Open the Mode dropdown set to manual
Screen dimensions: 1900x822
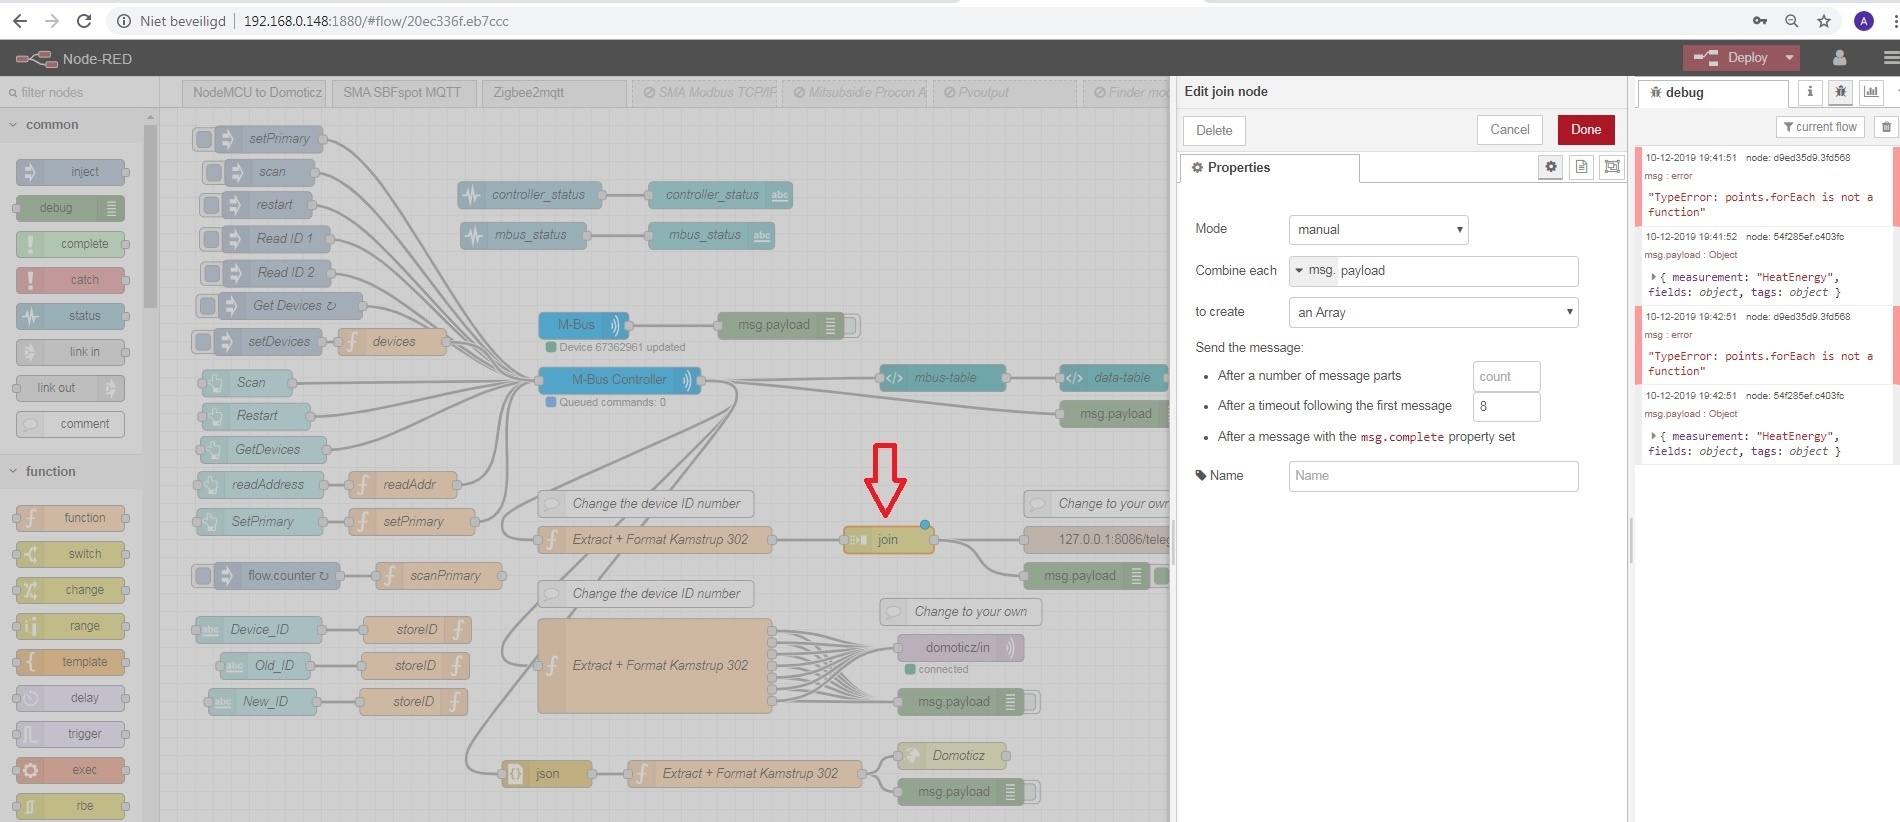point(1377,230)
